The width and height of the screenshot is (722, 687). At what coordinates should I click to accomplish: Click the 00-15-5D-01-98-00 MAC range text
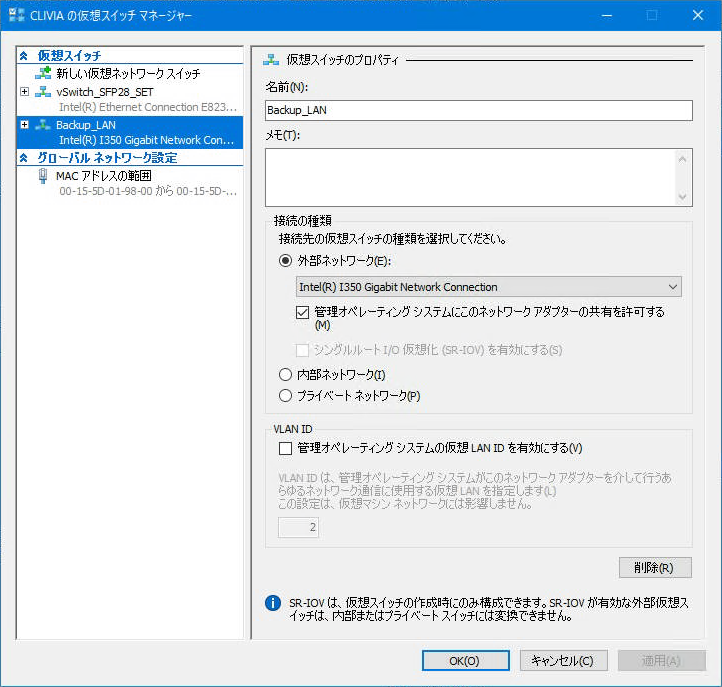tap(148, 191)
